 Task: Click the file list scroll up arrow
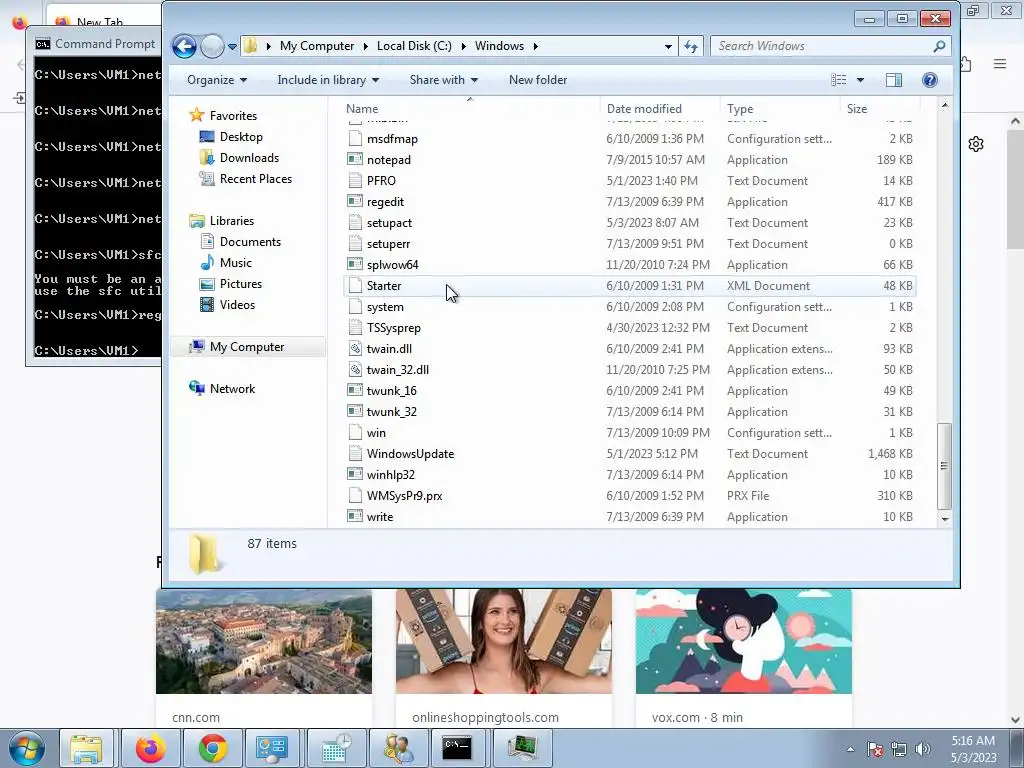945,106
